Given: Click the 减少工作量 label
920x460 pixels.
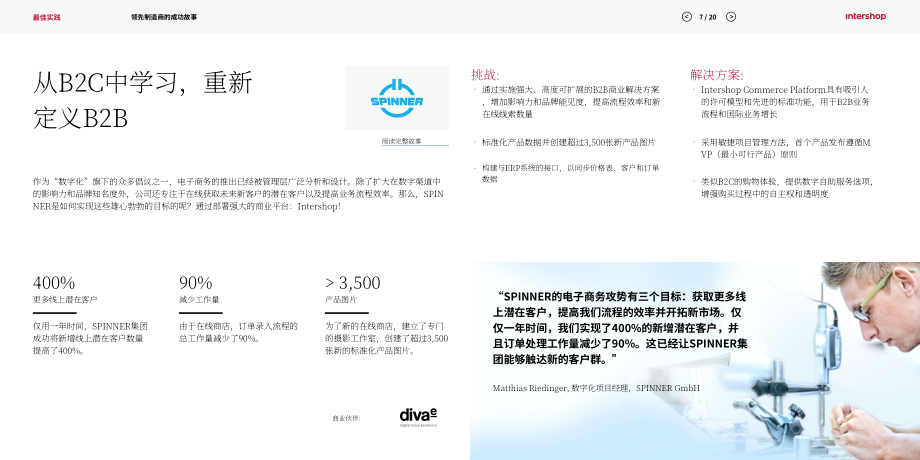Looking at the screenshot, I should [199, 300].
